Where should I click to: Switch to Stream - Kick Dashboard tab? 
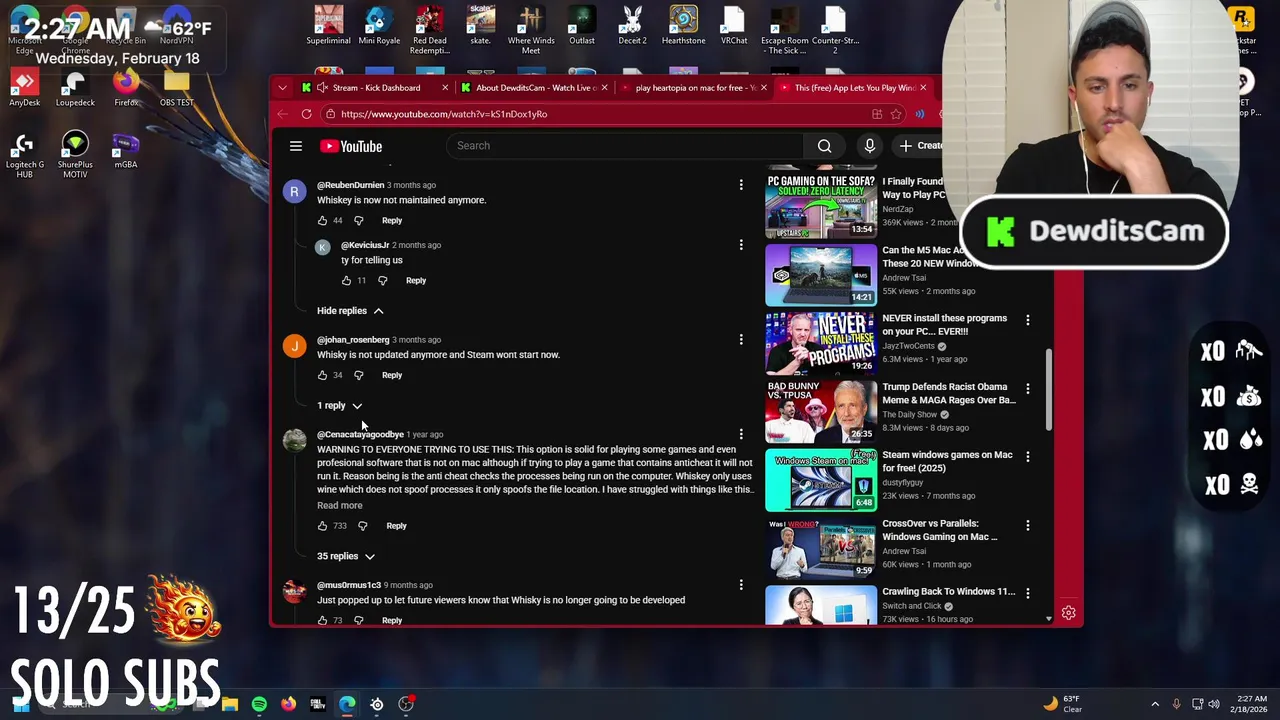pos(376,88)
